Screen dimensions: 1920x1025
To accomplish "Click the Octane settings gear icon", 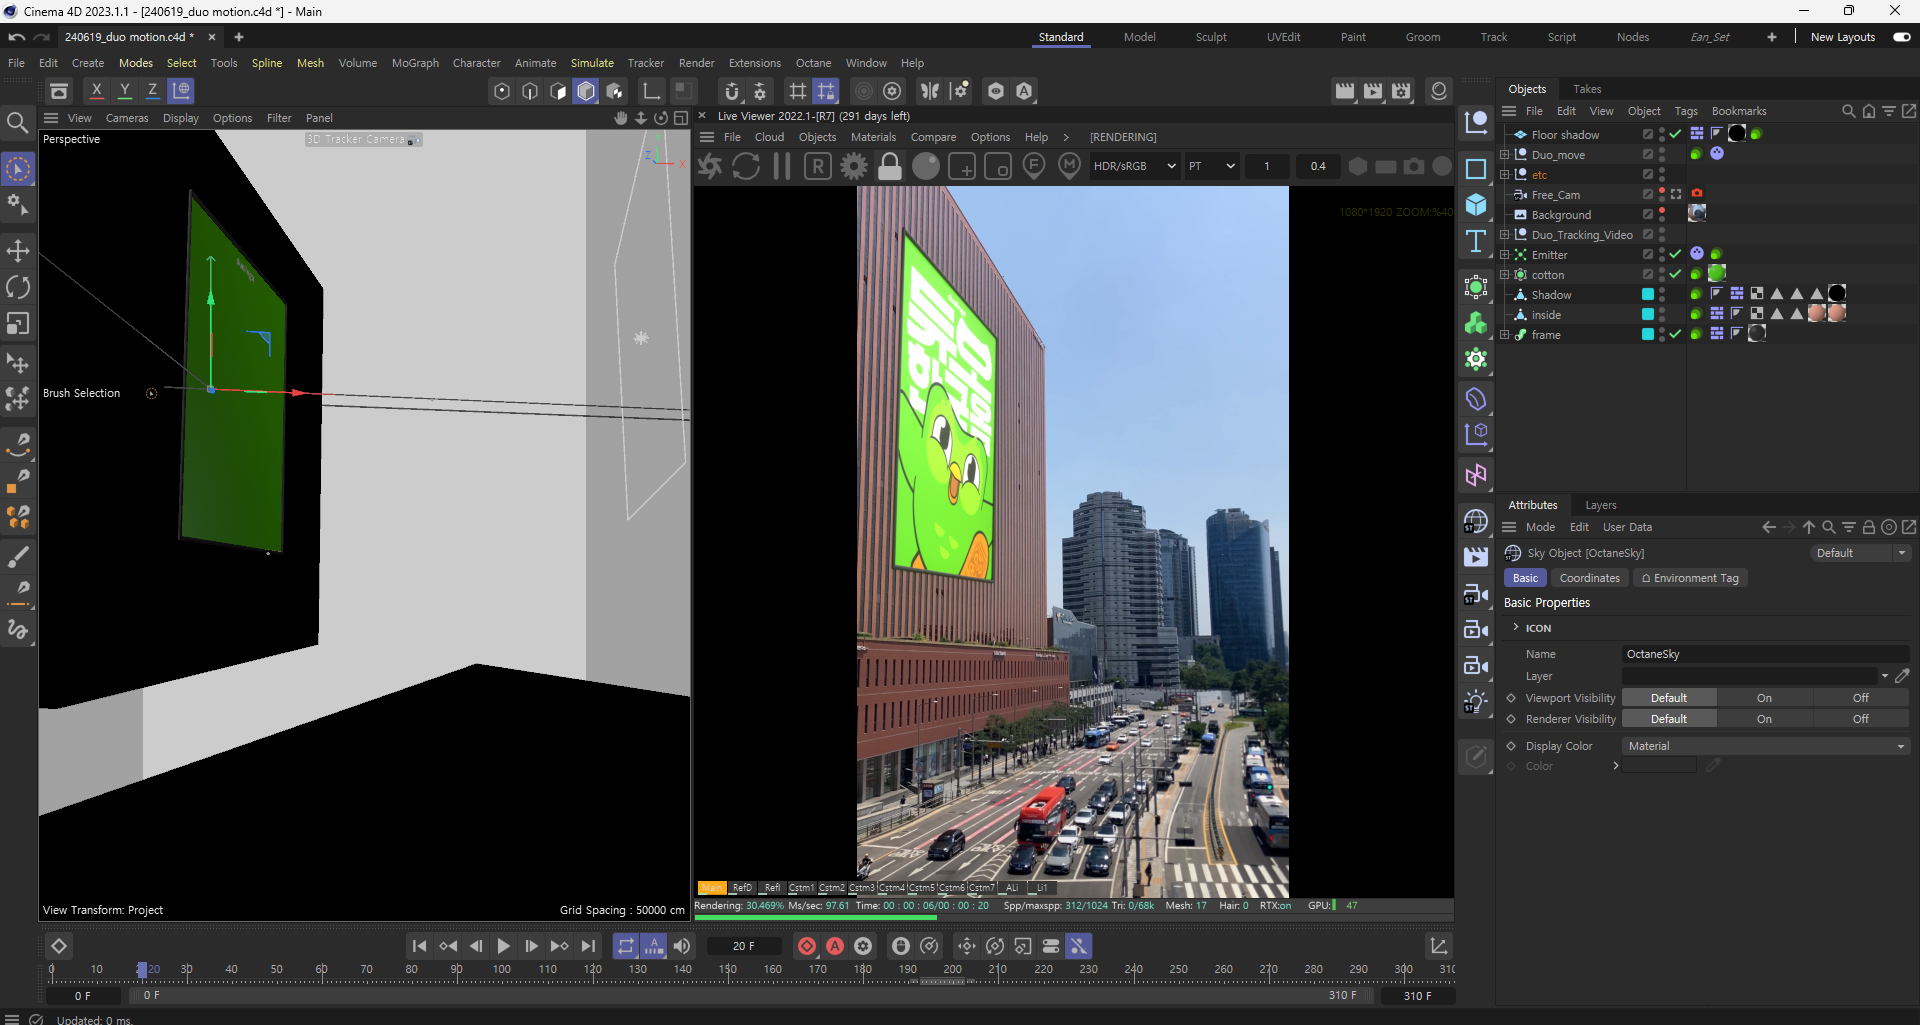I will click(853, 167).
